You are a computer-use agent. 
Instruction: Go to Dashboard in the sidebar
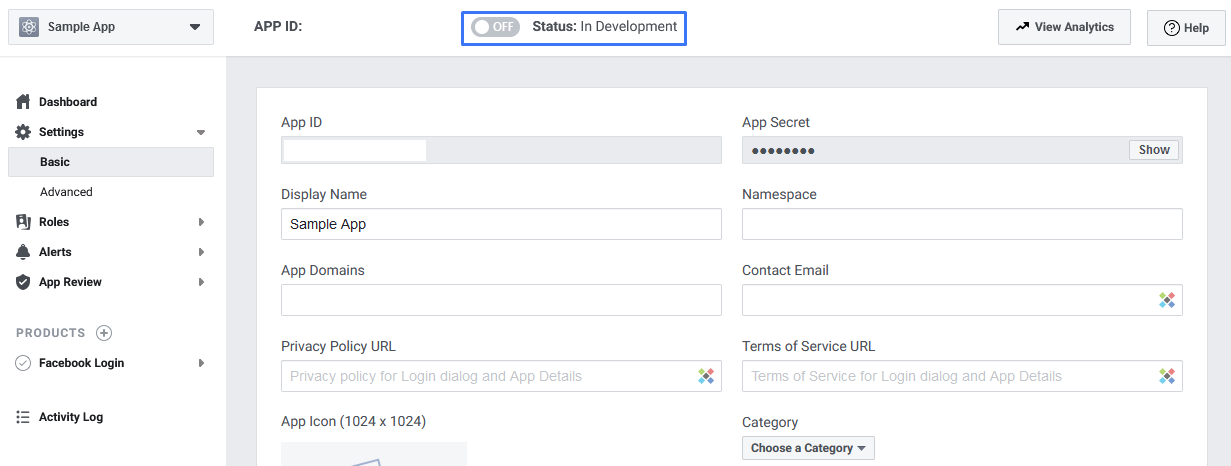68,102
